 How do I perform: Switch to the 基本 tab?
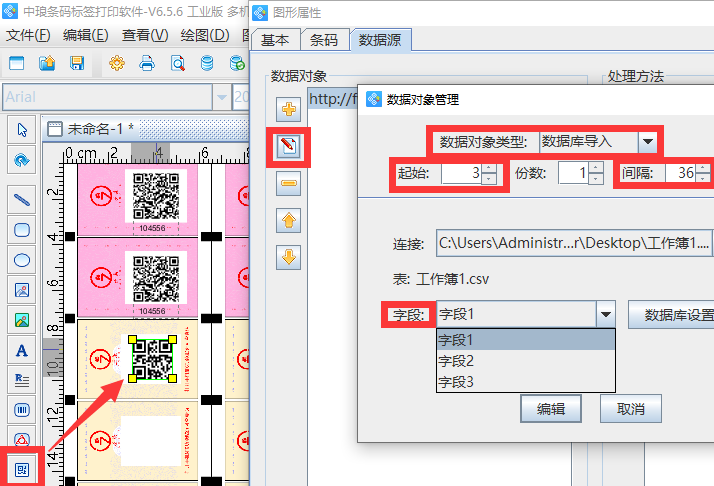275,40
